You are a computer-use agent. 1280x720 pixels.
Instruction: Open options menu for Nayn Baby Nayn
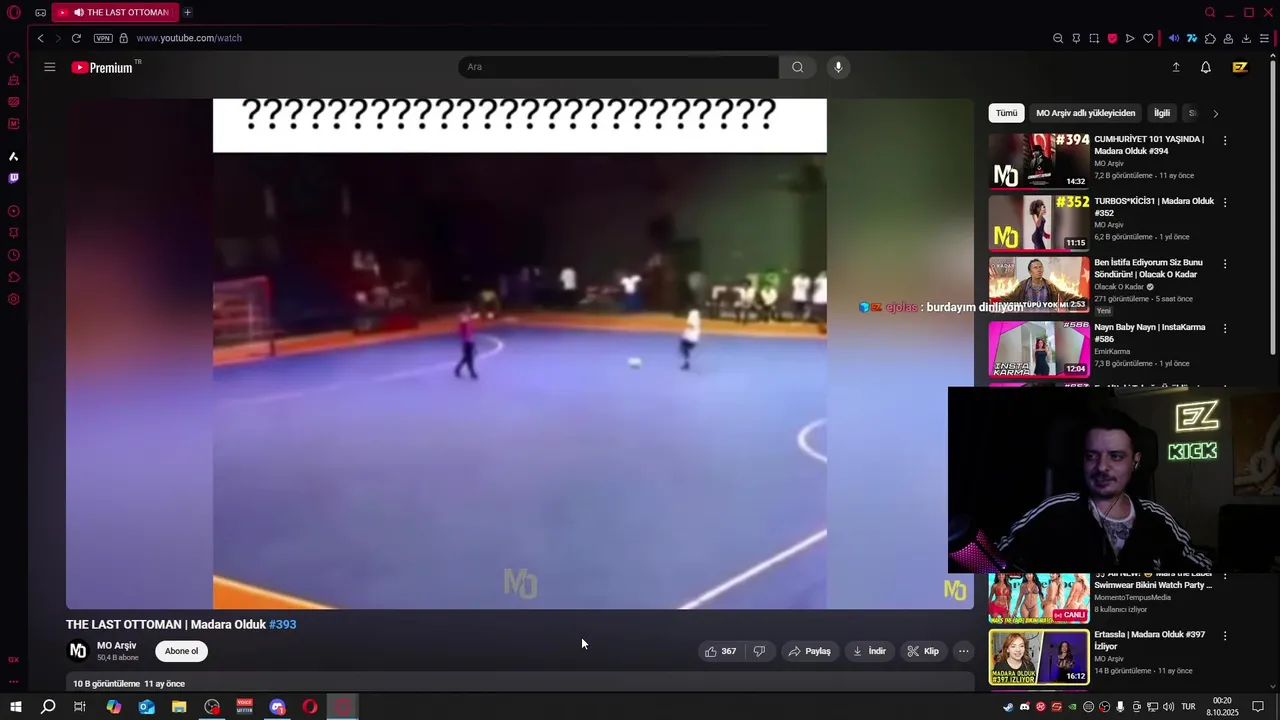[1225, 328]
